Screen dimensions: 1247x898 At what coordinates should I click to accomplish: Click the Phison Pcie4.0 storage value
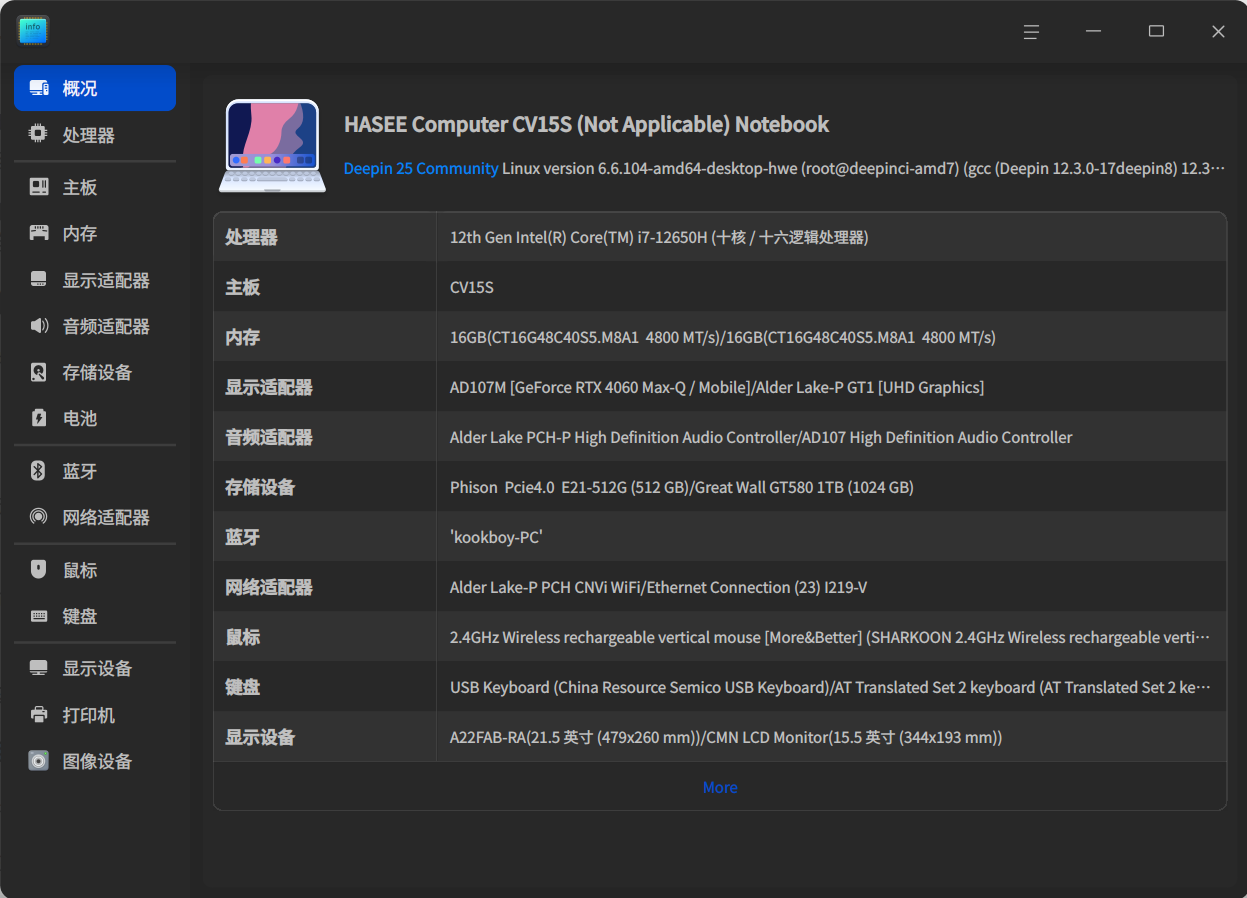click(682, 487)
